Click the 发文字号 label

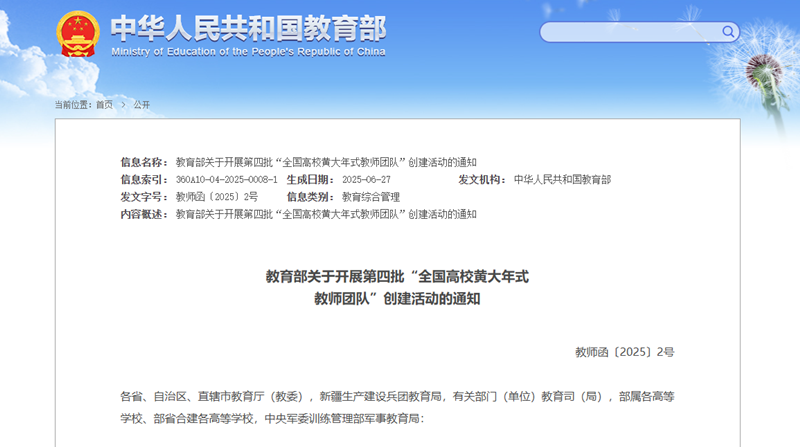[144, 197]
